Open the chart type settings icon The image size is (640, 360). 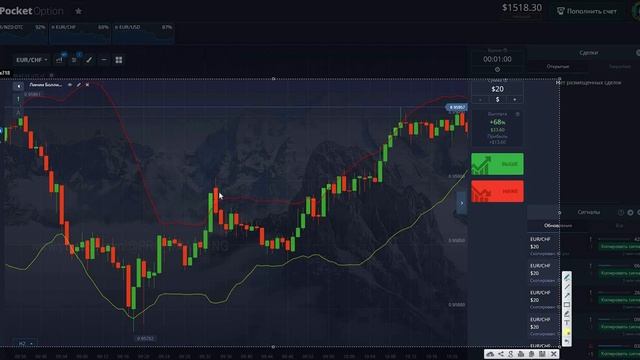pos(60,60)
